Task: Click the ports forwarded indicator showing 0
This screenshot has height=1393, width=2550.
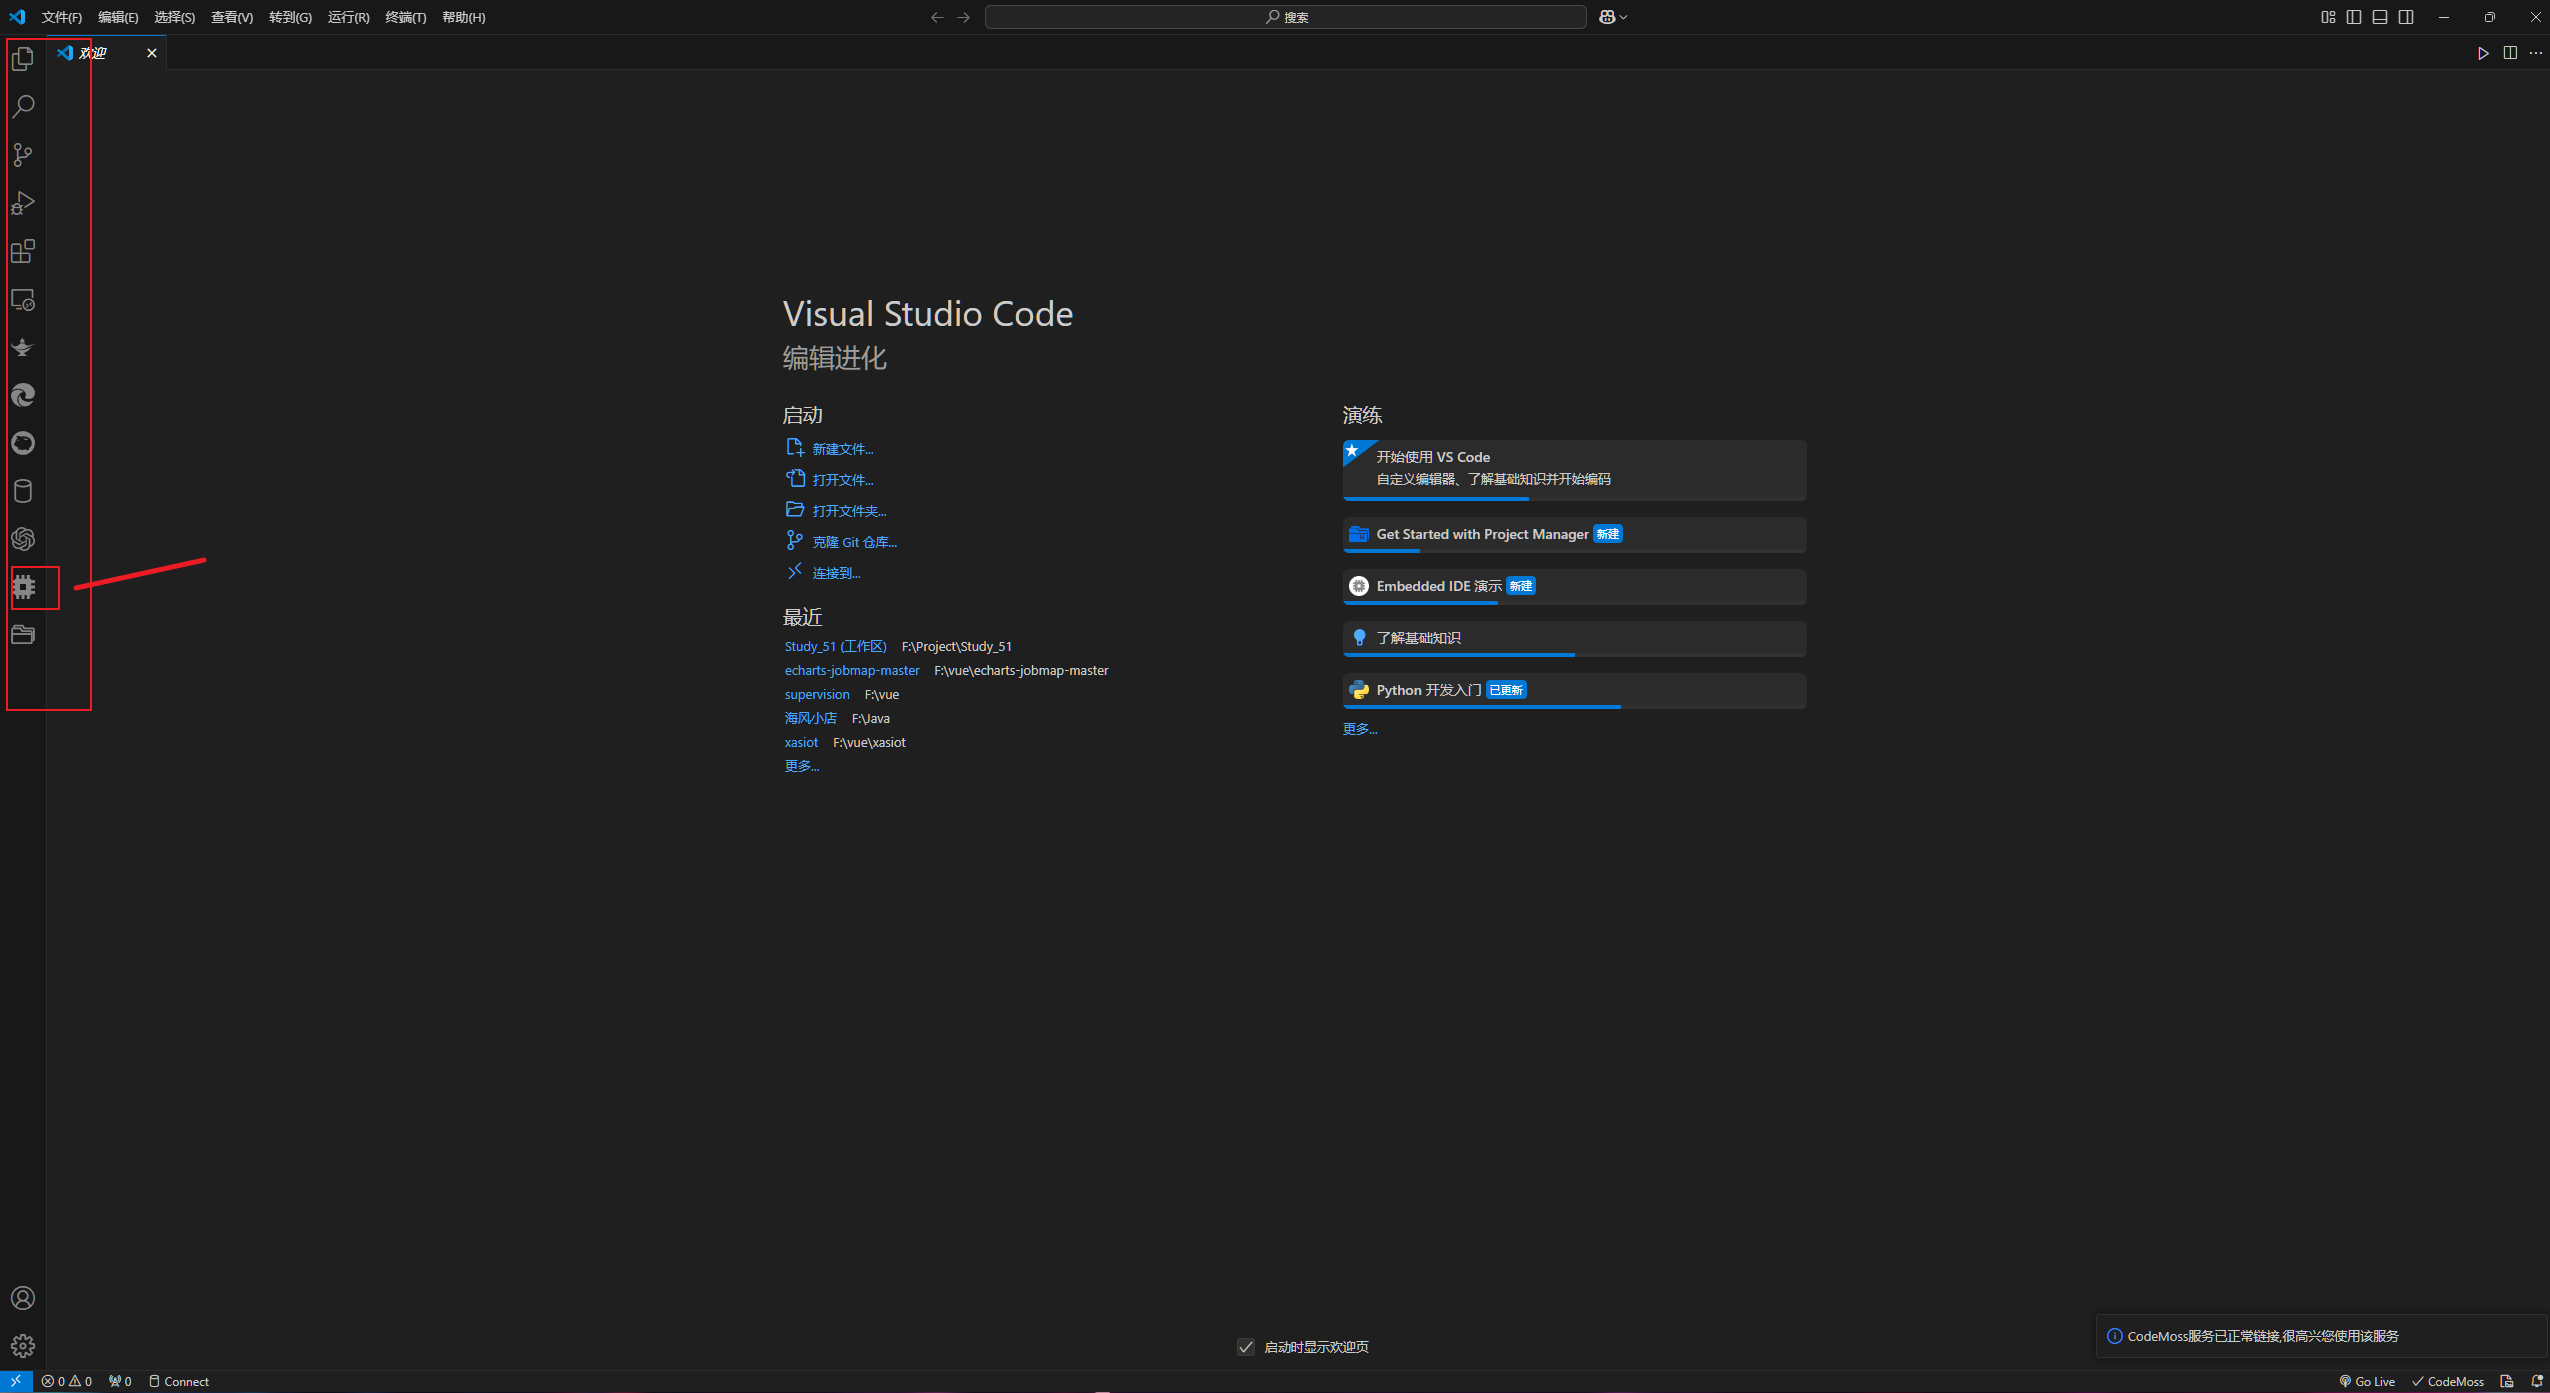Action: point(120,1381)
